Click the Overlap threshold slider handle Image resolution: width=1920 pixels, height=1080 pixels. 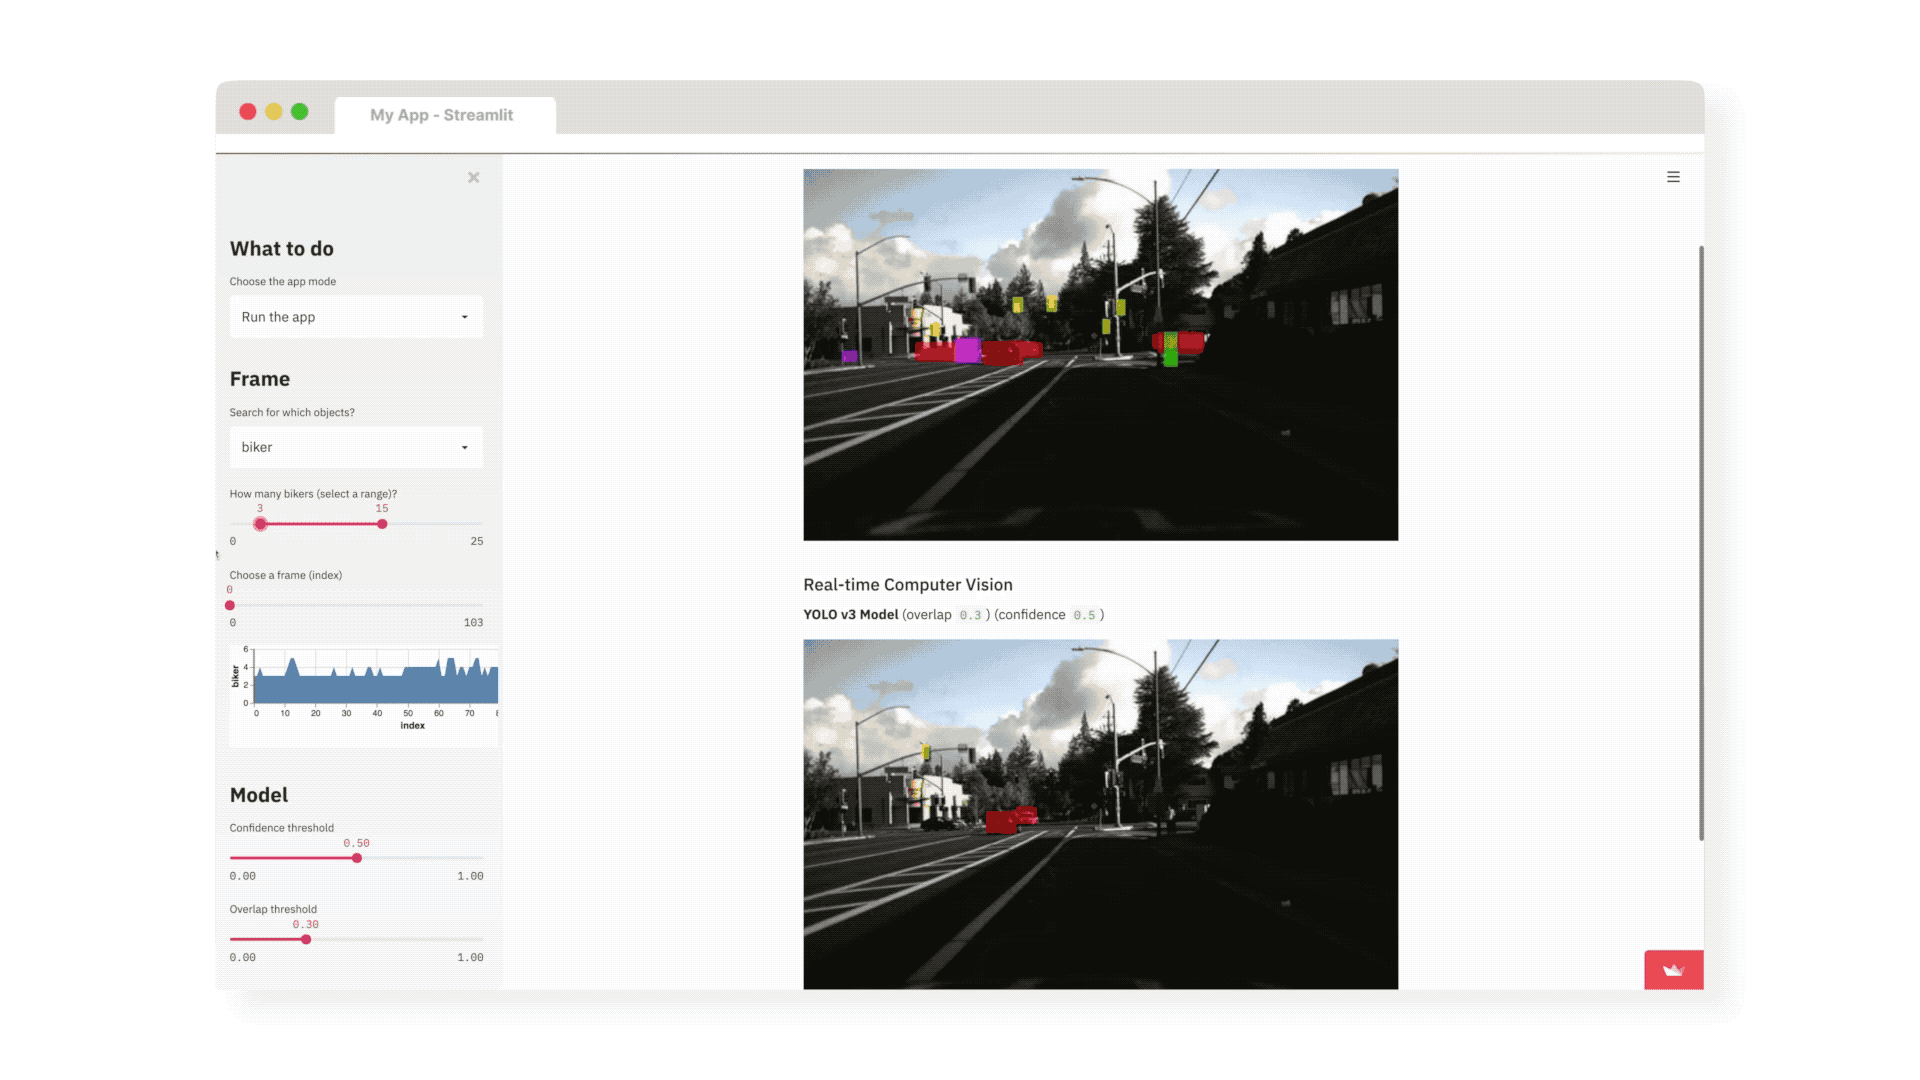click(306, 939)
